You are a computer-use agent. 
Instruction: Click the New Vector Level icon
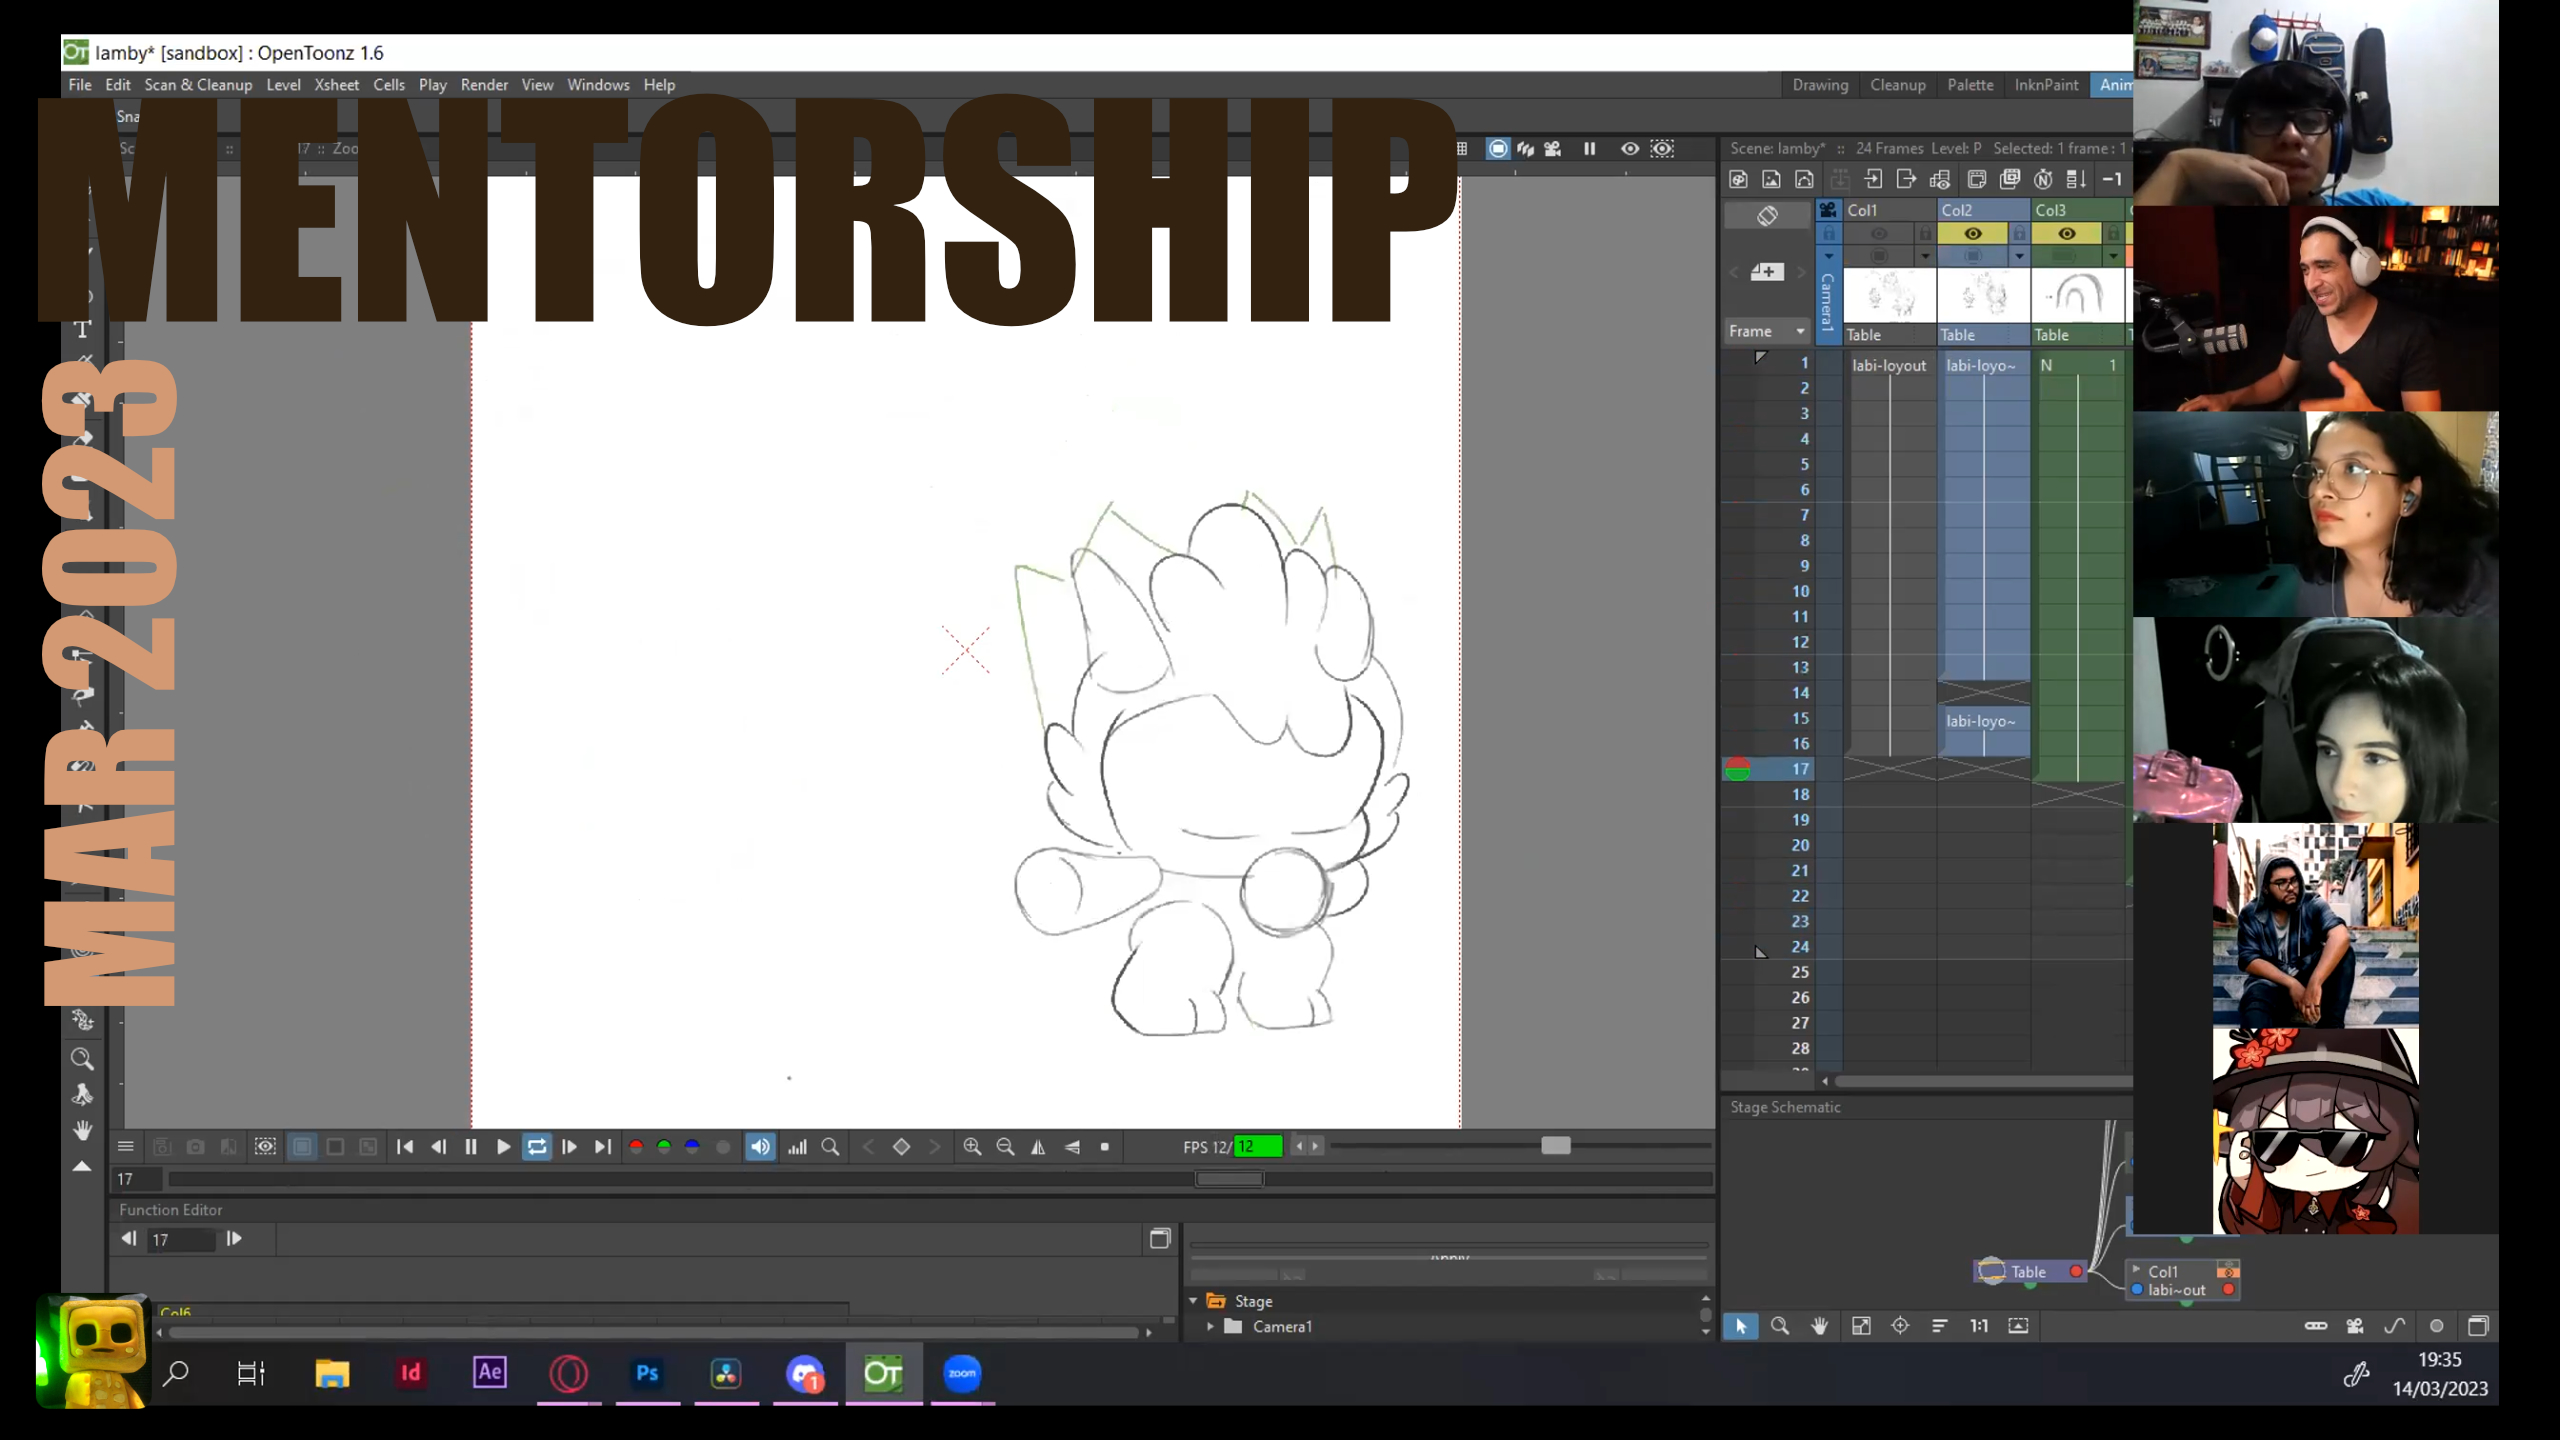click(1804, 179)
